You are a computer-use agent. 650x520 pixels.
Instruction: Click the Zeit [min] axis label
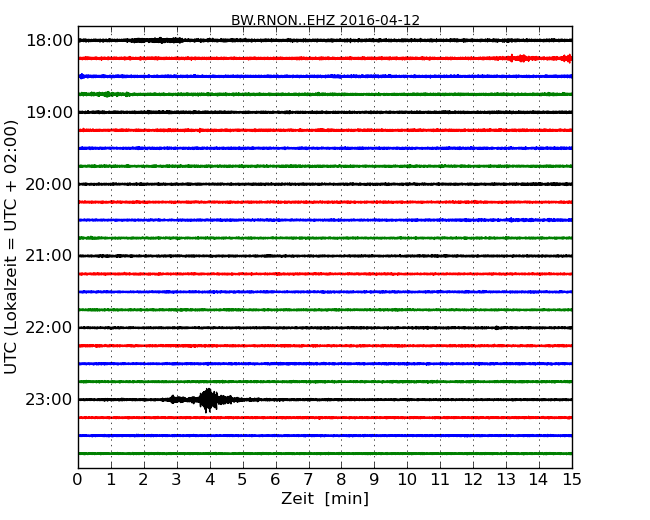click(325, 498)
